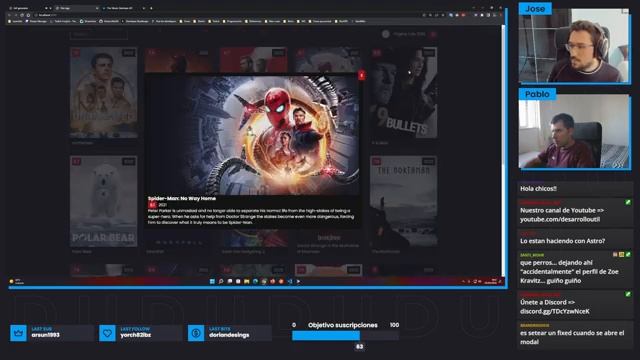The height and width of the screenshot is (360, 640).
Task: Close the Spider-Man movie modal
Action: [x=361, y=75]
